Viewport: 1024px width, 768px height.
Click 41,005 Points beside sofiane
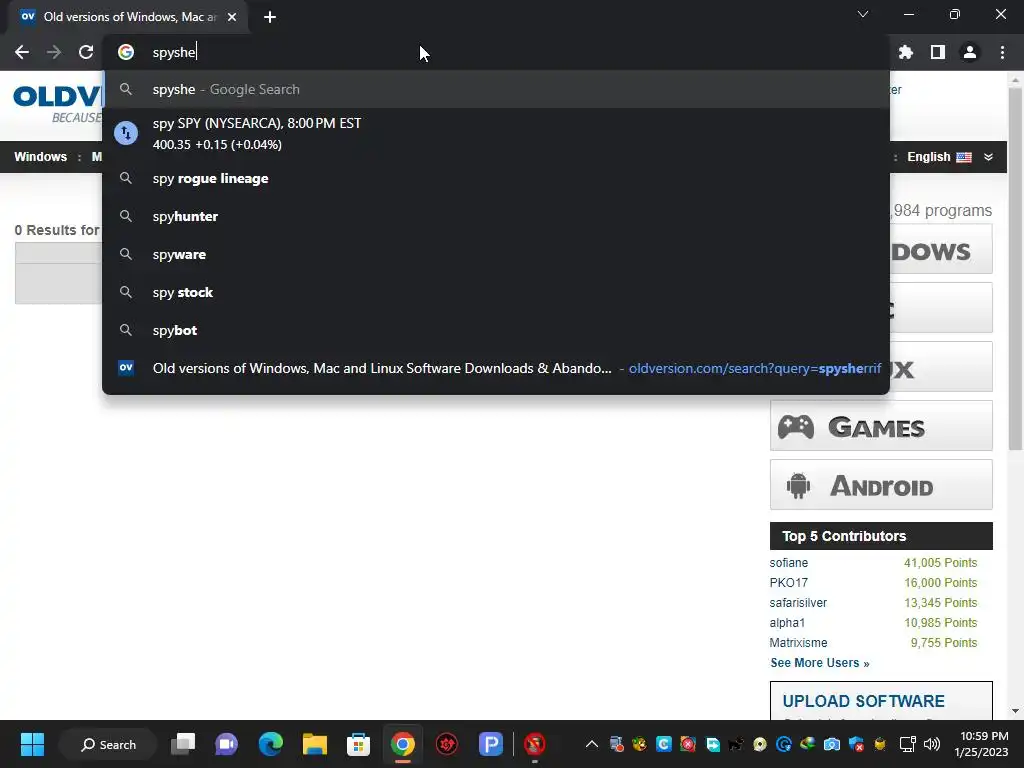coord(940,562)
